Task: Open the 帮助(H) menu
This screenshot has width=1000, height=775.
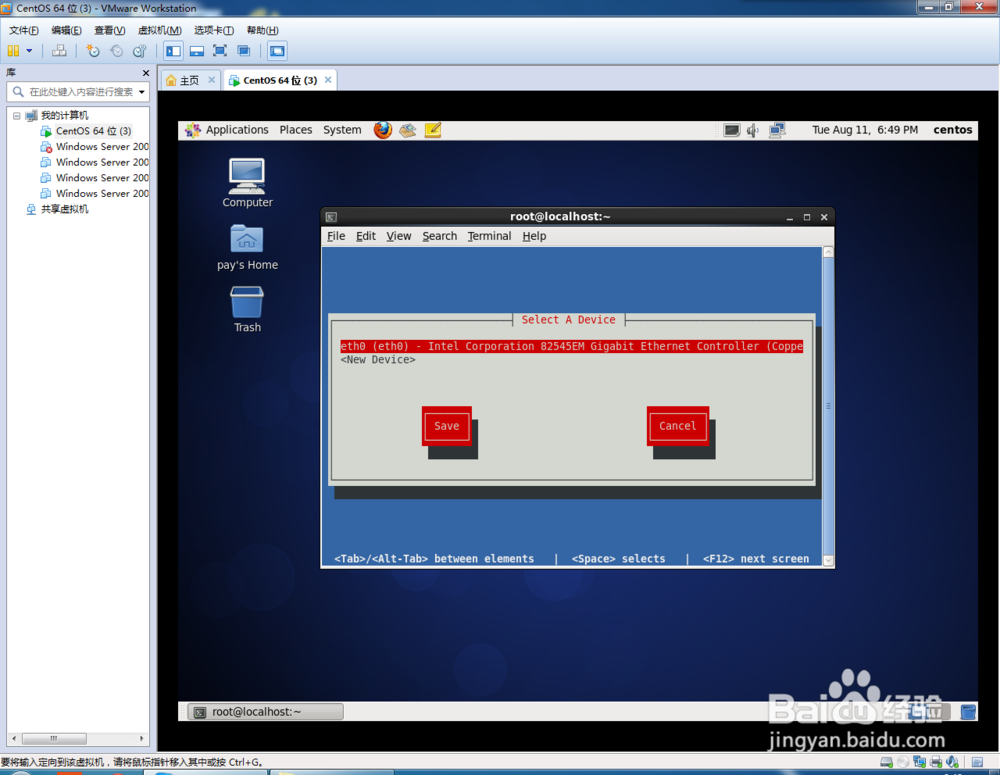Action: point(262,30)
